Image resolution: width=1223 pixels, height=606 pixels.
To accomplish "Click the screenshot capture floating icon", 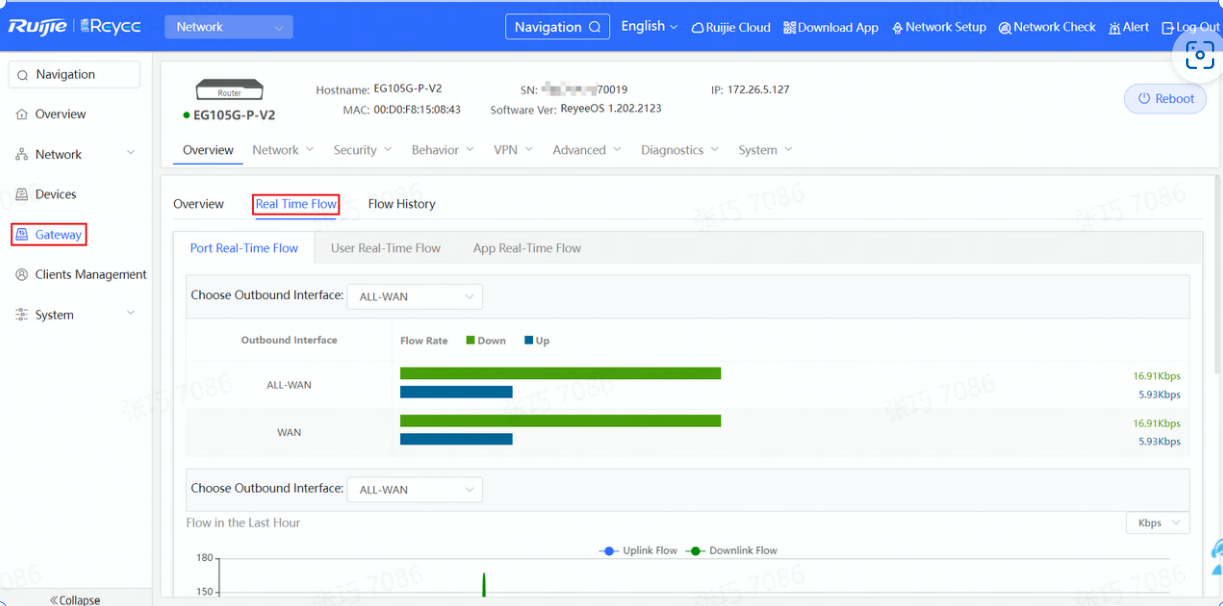I will coord(1199,56).
